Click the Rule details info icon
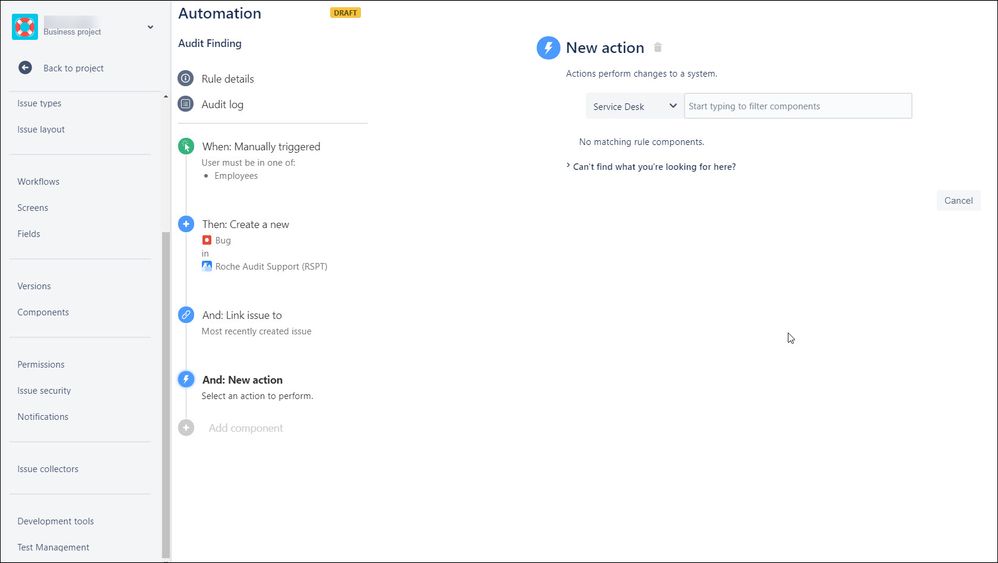The height and width of the screenshot is (563, 998). [x=185, y=78]
